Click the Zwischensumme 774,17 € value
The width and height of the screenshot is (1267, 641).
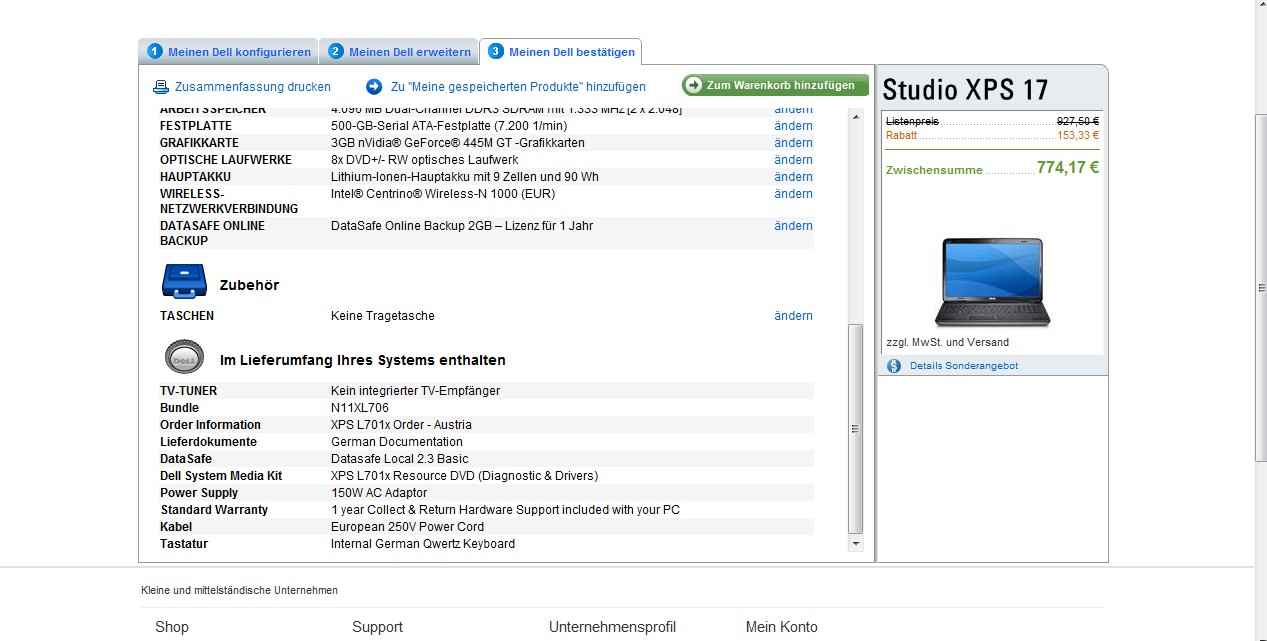pyautogui.click(x=1068, y=168)
